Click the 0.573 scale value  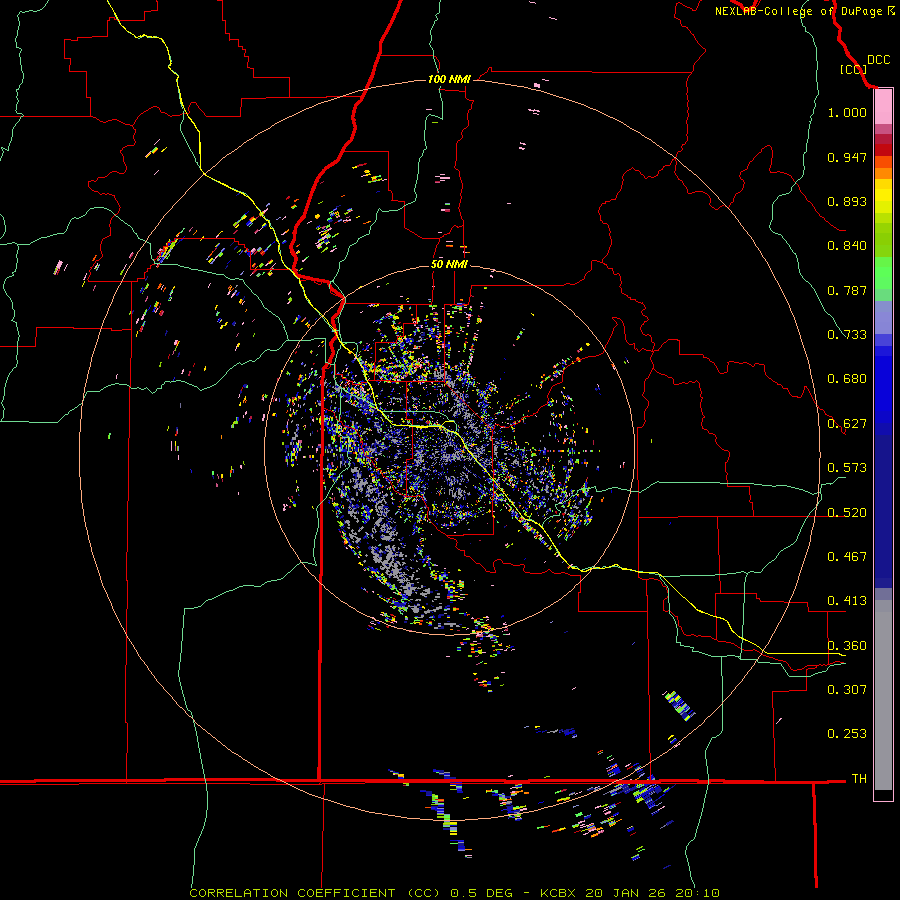tap(847, 468)
